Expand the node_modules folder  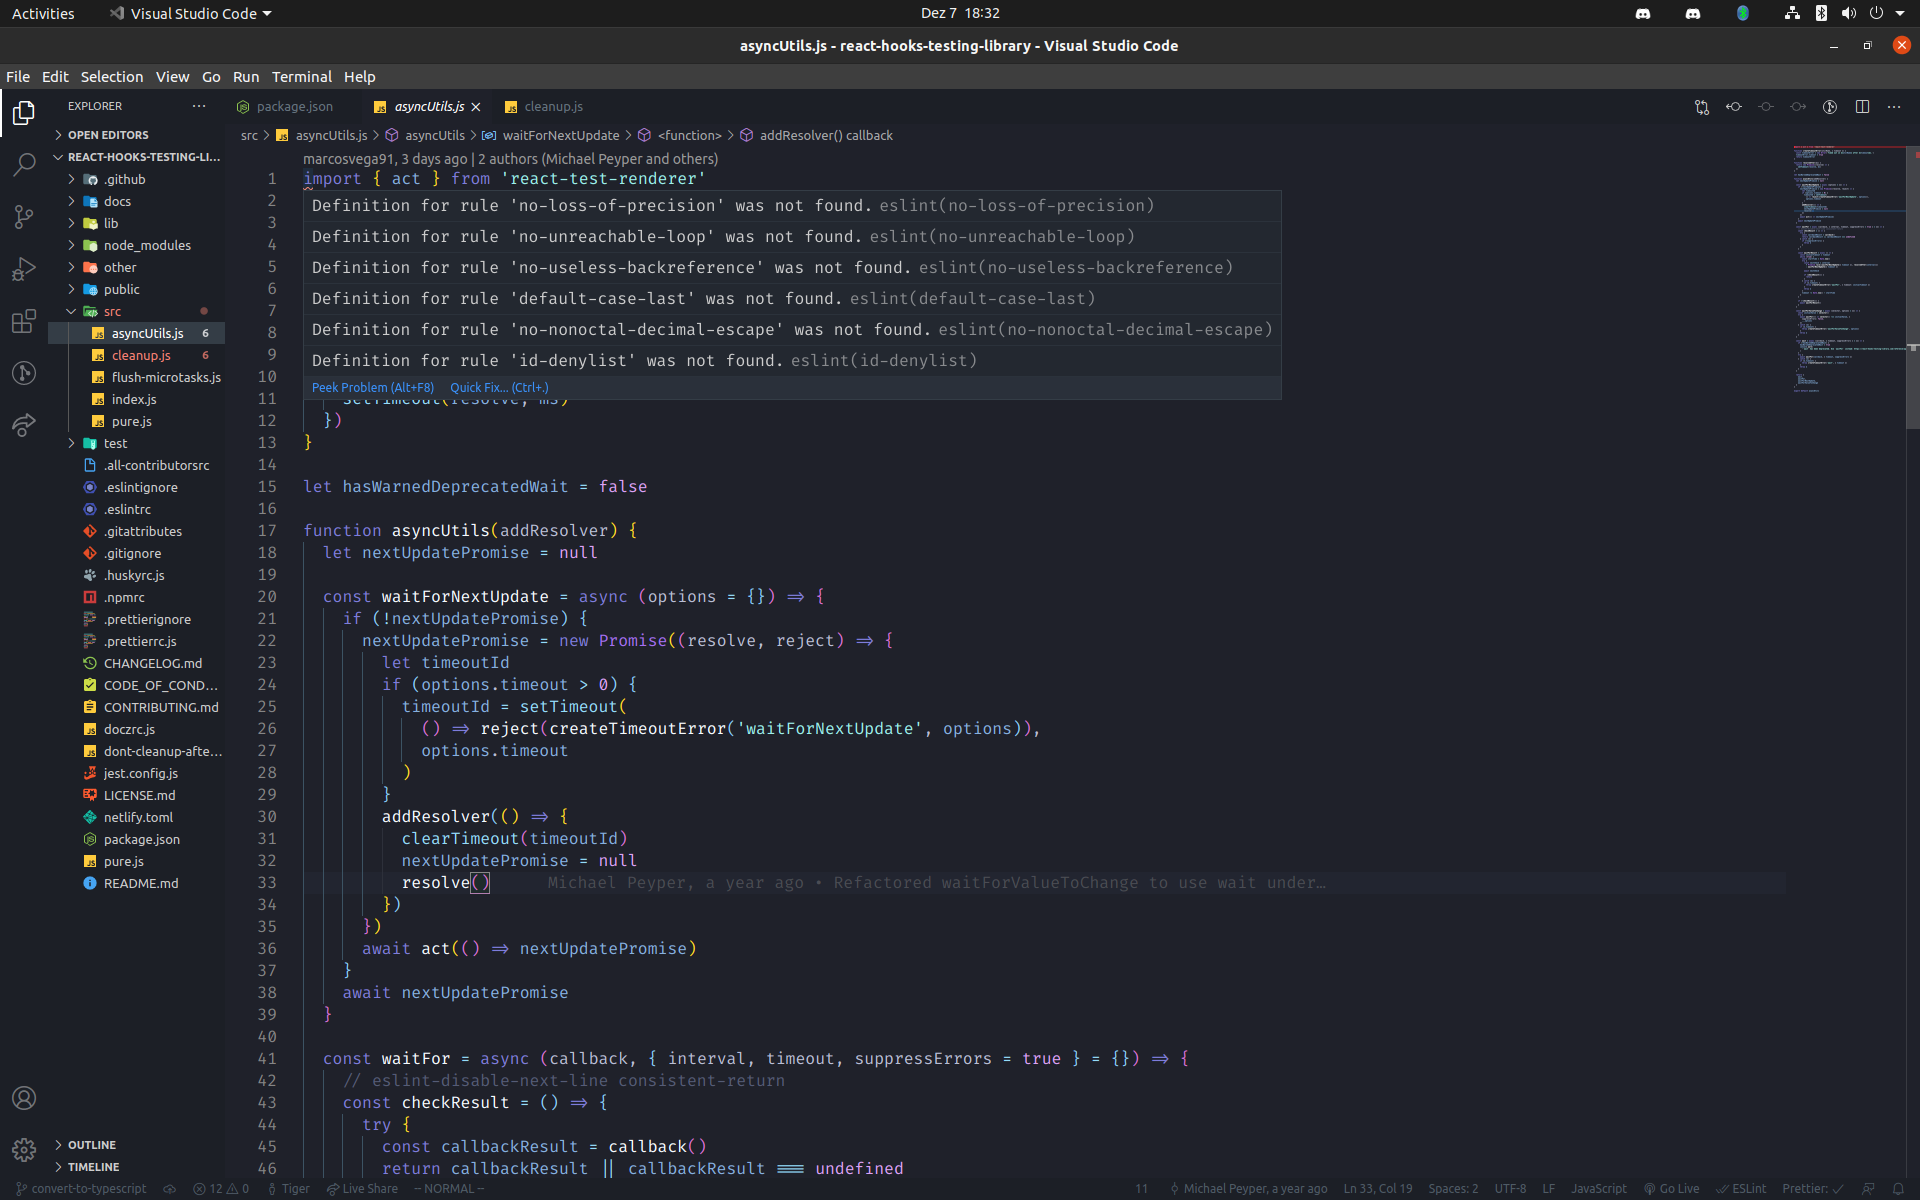click(x=147, y=245)
